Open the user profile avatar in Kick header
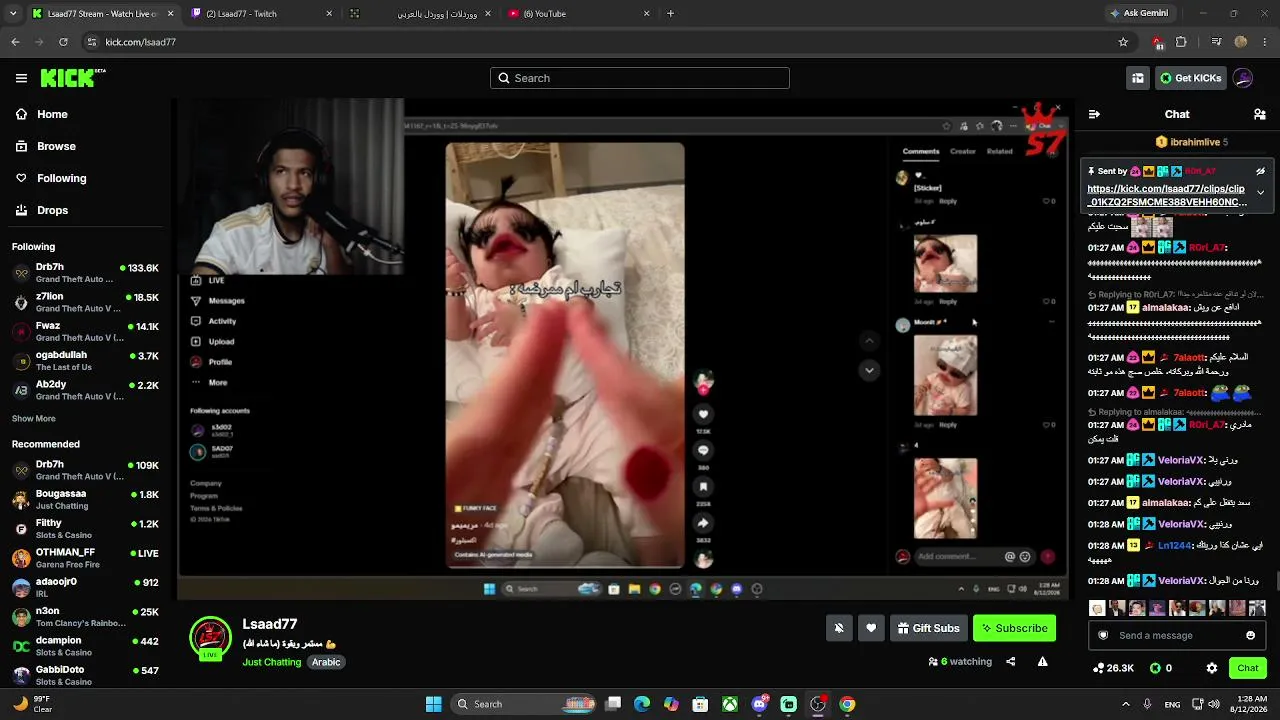Image resolution: width=1280 pixels, height=720 pixels. click(1243, 78)
